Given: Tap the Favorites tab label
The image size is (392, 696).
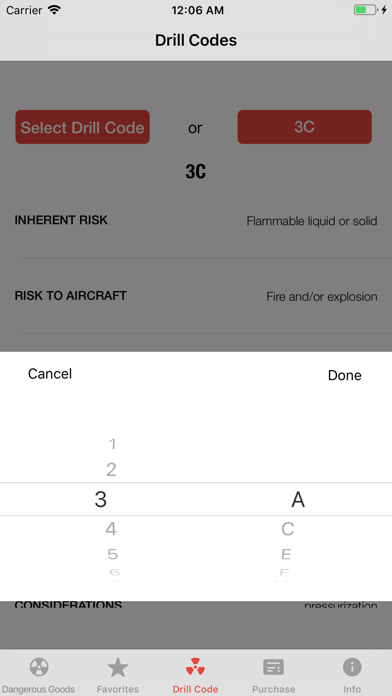Looking at the screenshot, I should (118, 689).
